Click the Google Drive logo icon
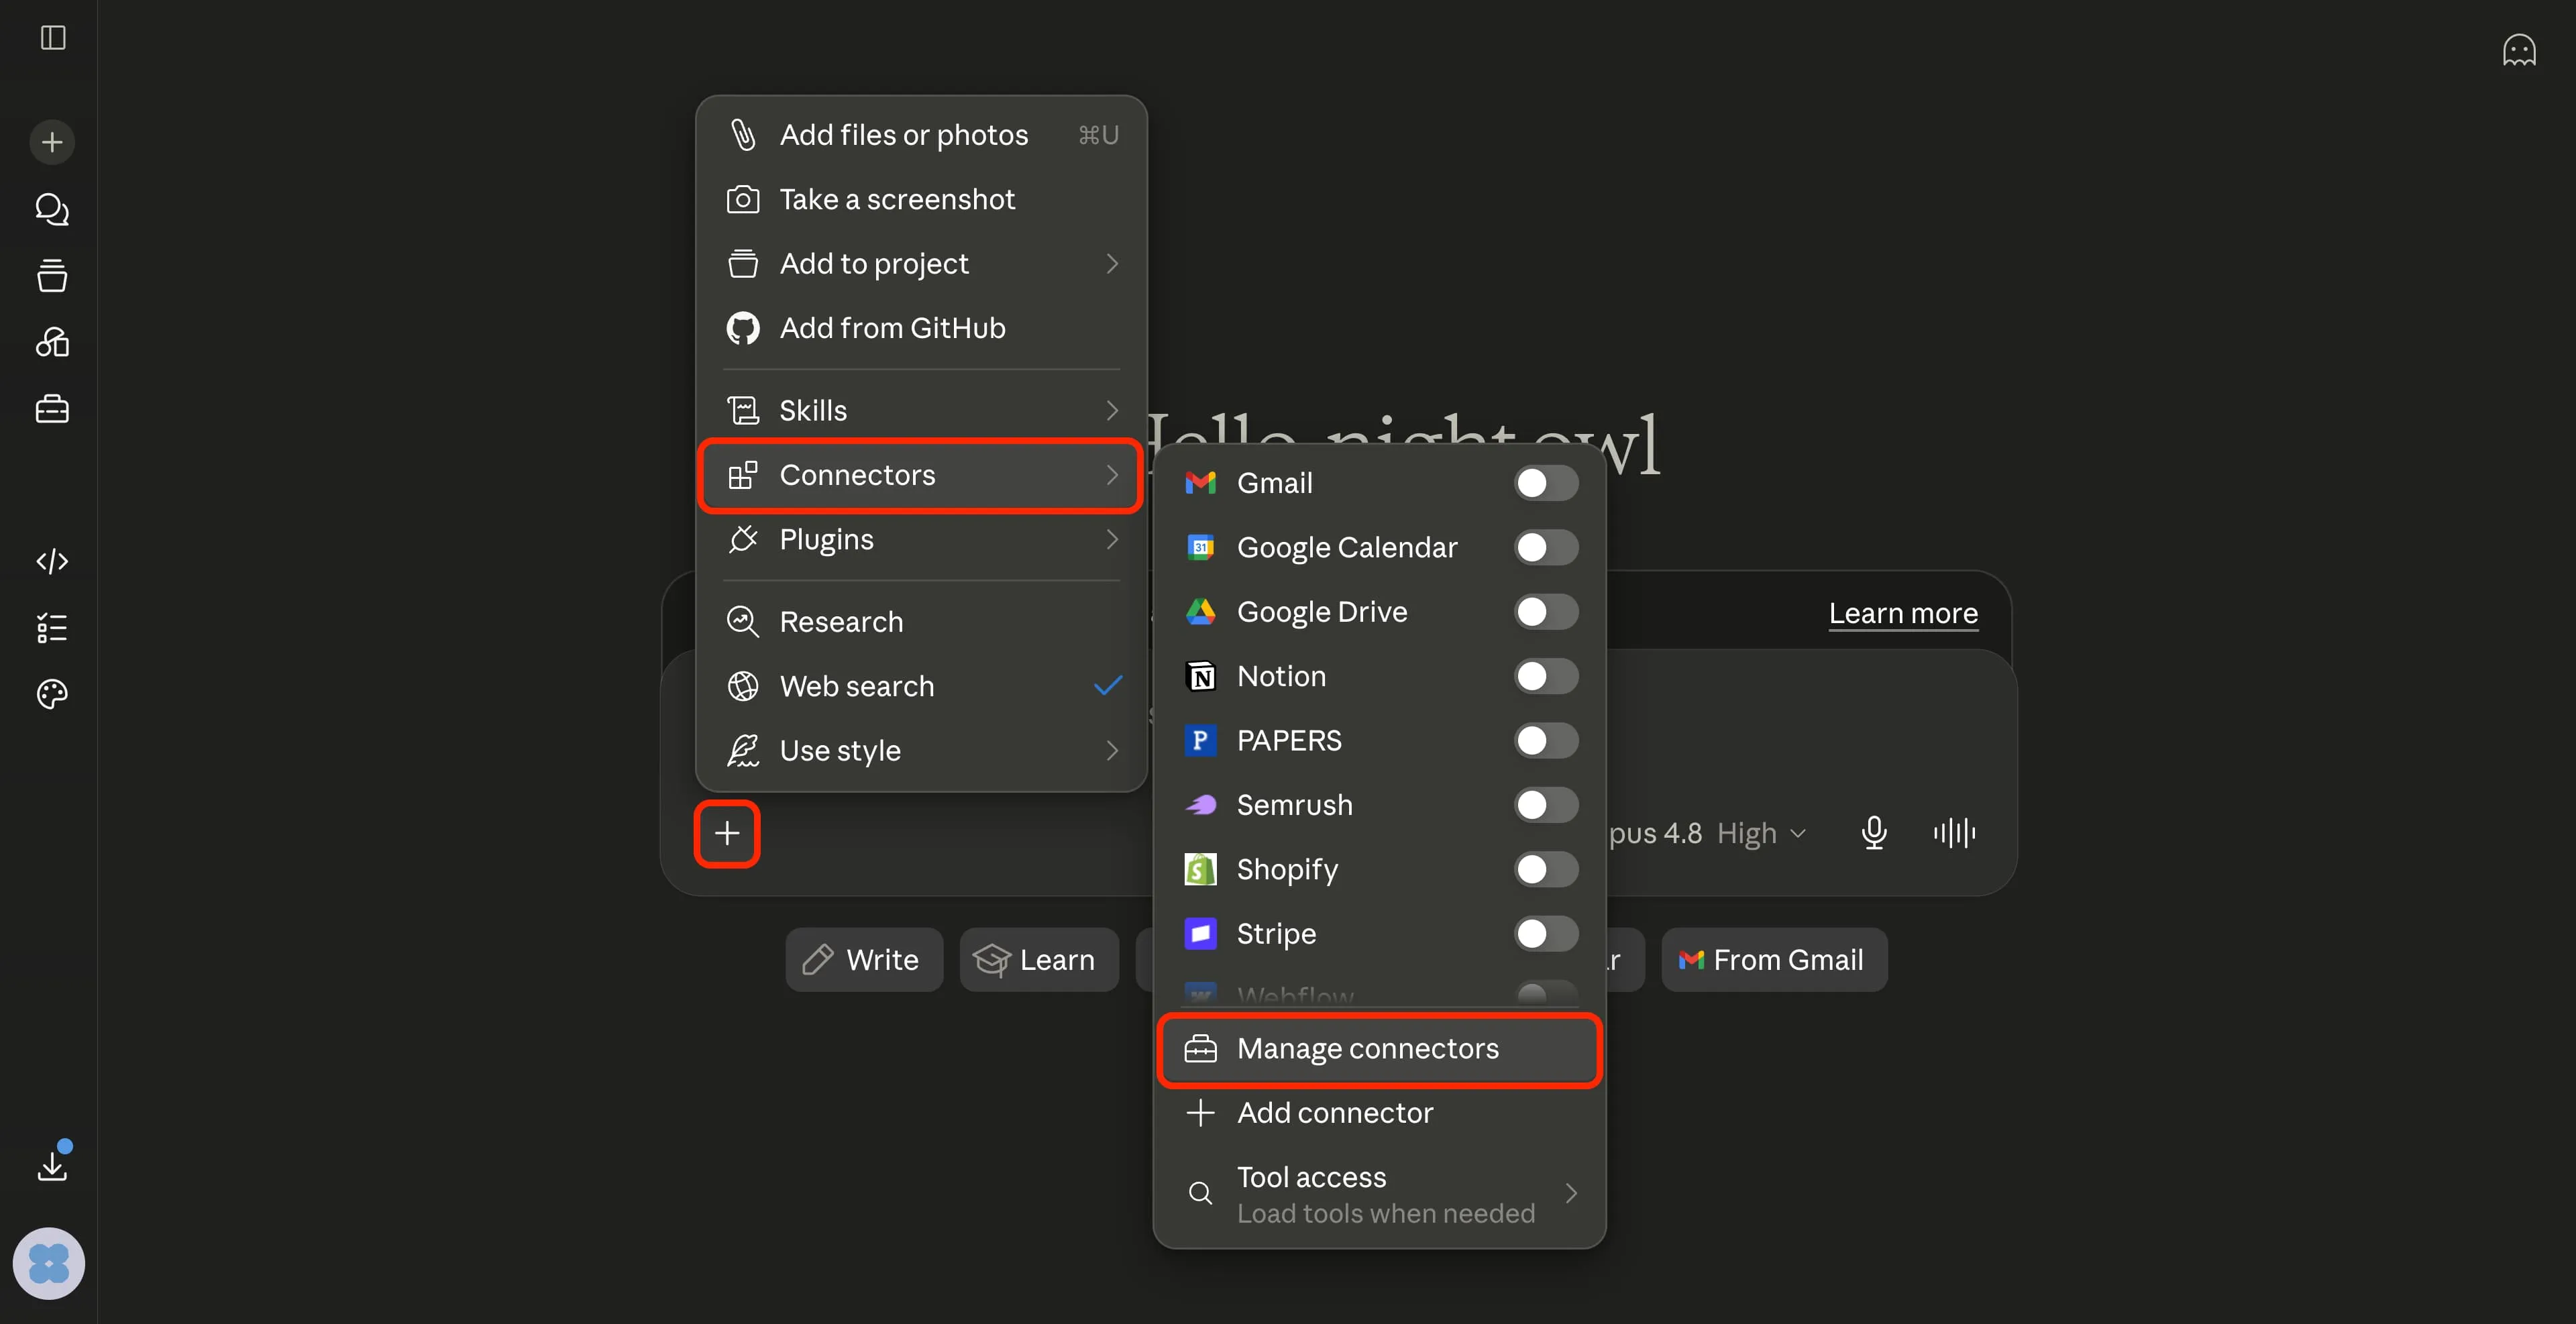The width and height of the screenshot is (2576, 1324). [1200, 612]
